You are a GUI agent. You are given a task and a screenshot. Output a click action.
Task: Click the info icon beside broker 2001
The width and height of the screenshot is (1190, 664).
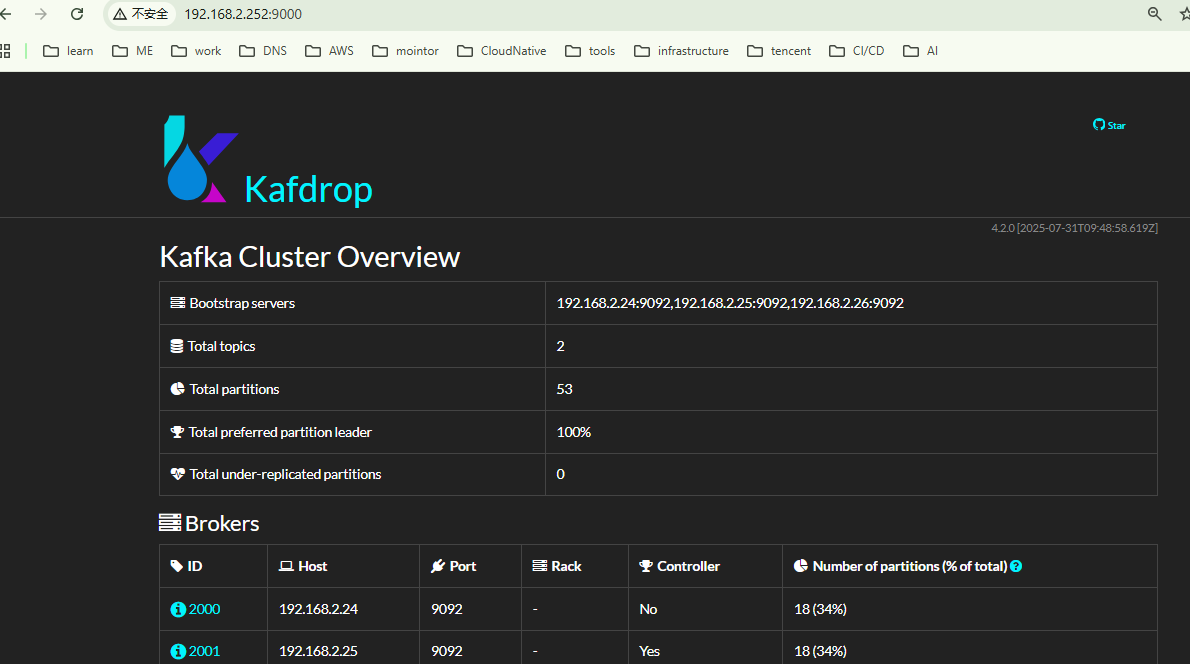[178, 651]
